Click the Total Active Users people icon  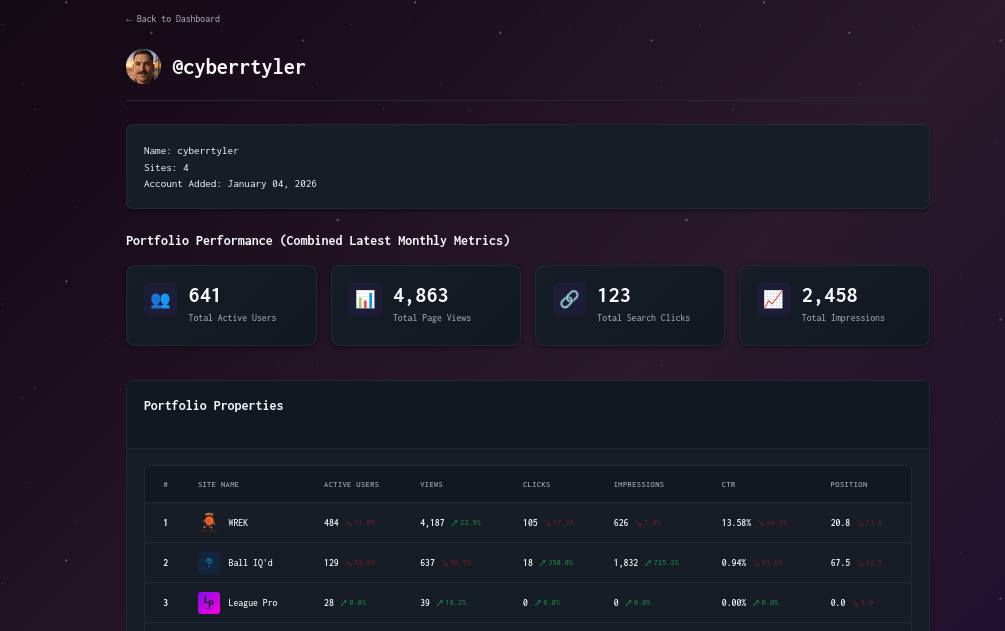click(x=160, y=300)
